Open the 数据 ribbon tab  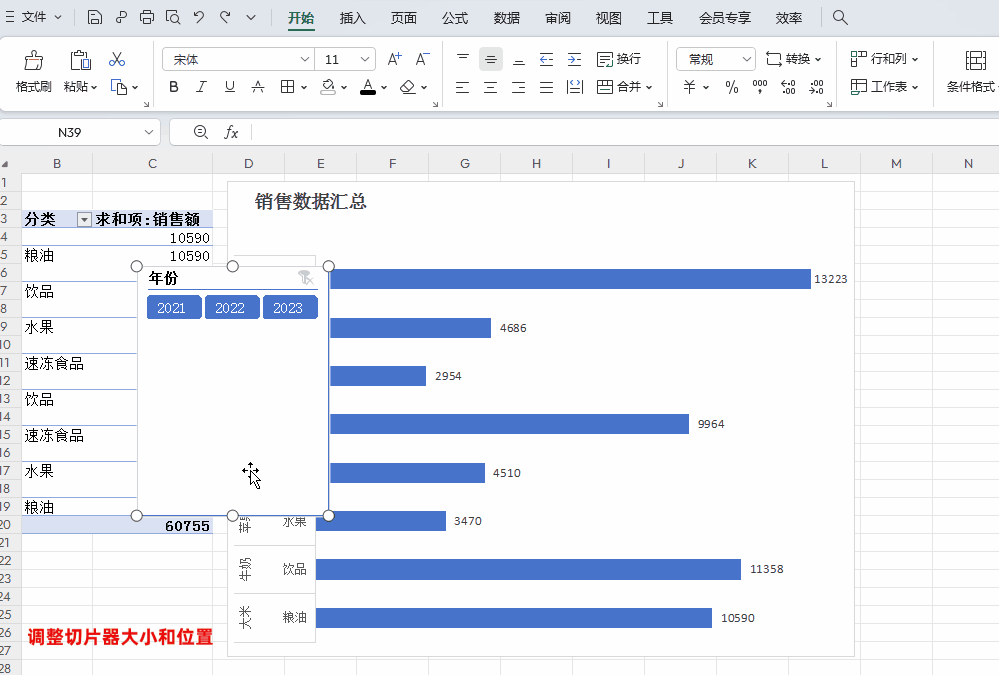tap(506, 18)
